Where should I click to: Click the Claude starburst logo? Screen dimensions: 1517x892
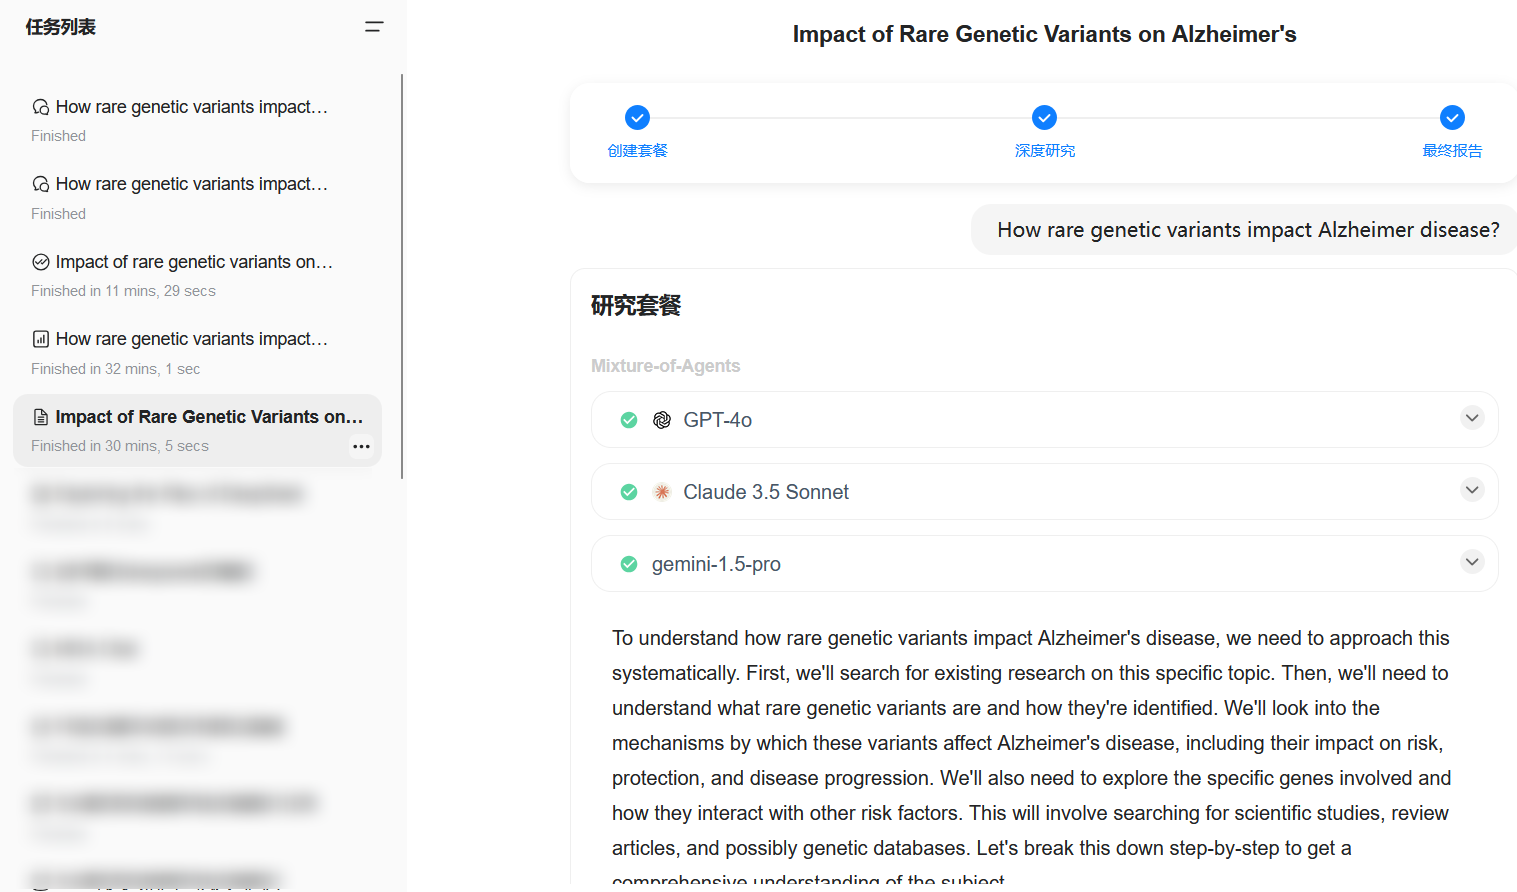662,492
